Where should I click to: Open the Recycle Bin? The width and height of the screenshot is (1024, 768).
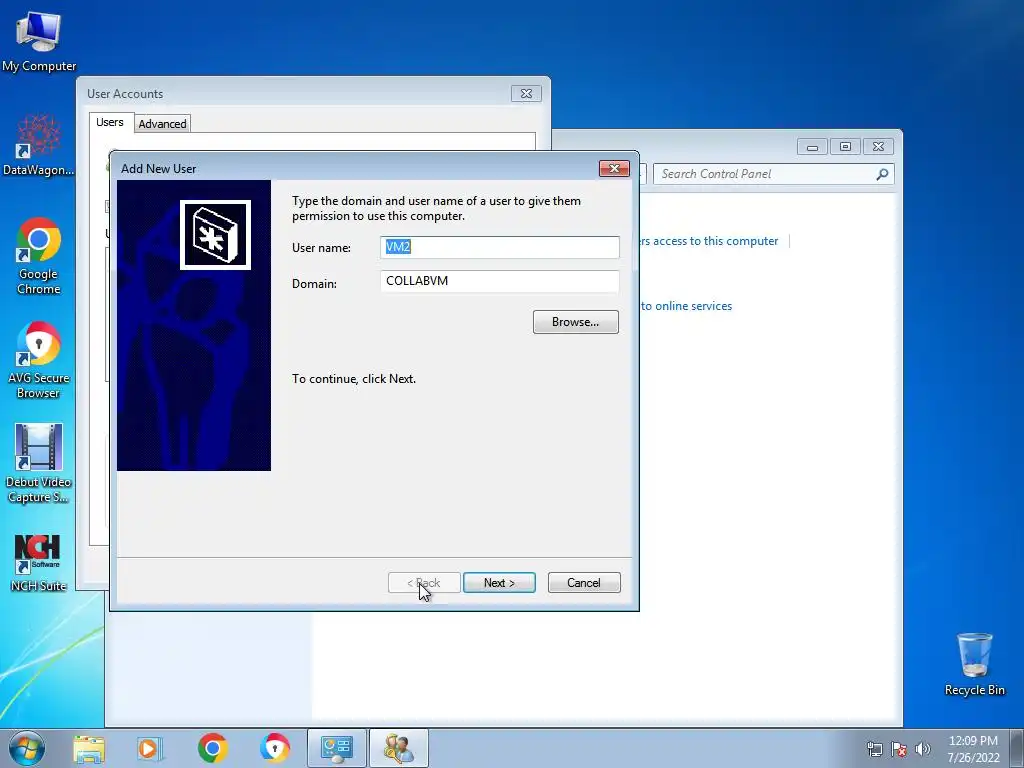pyautogui.click(x=974, y=664)
